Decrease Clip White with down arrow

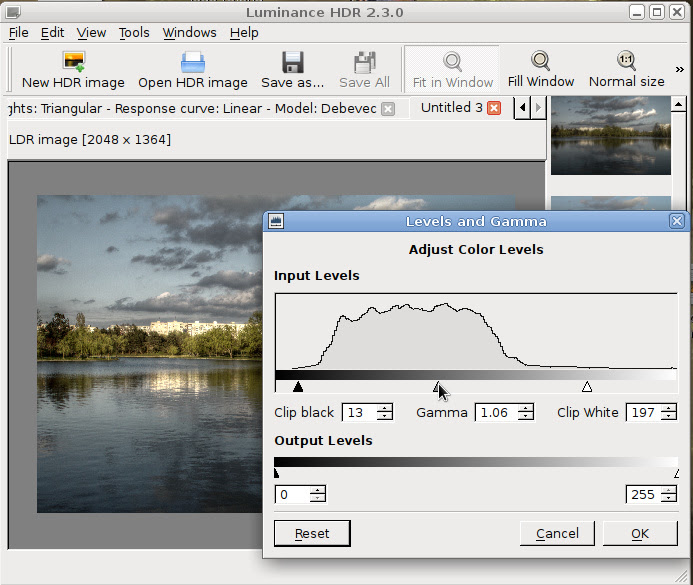[x=669, y=417]
